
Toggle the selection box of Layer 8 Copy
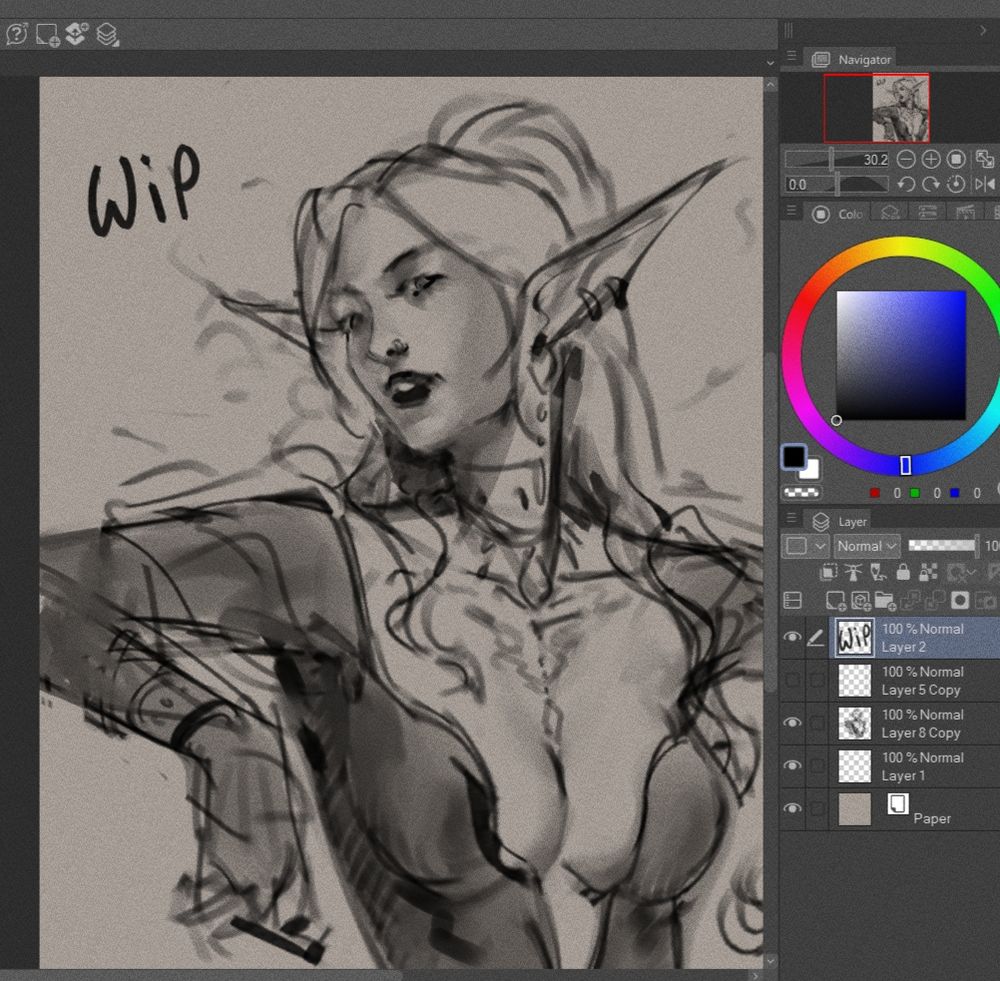(817, 723)
